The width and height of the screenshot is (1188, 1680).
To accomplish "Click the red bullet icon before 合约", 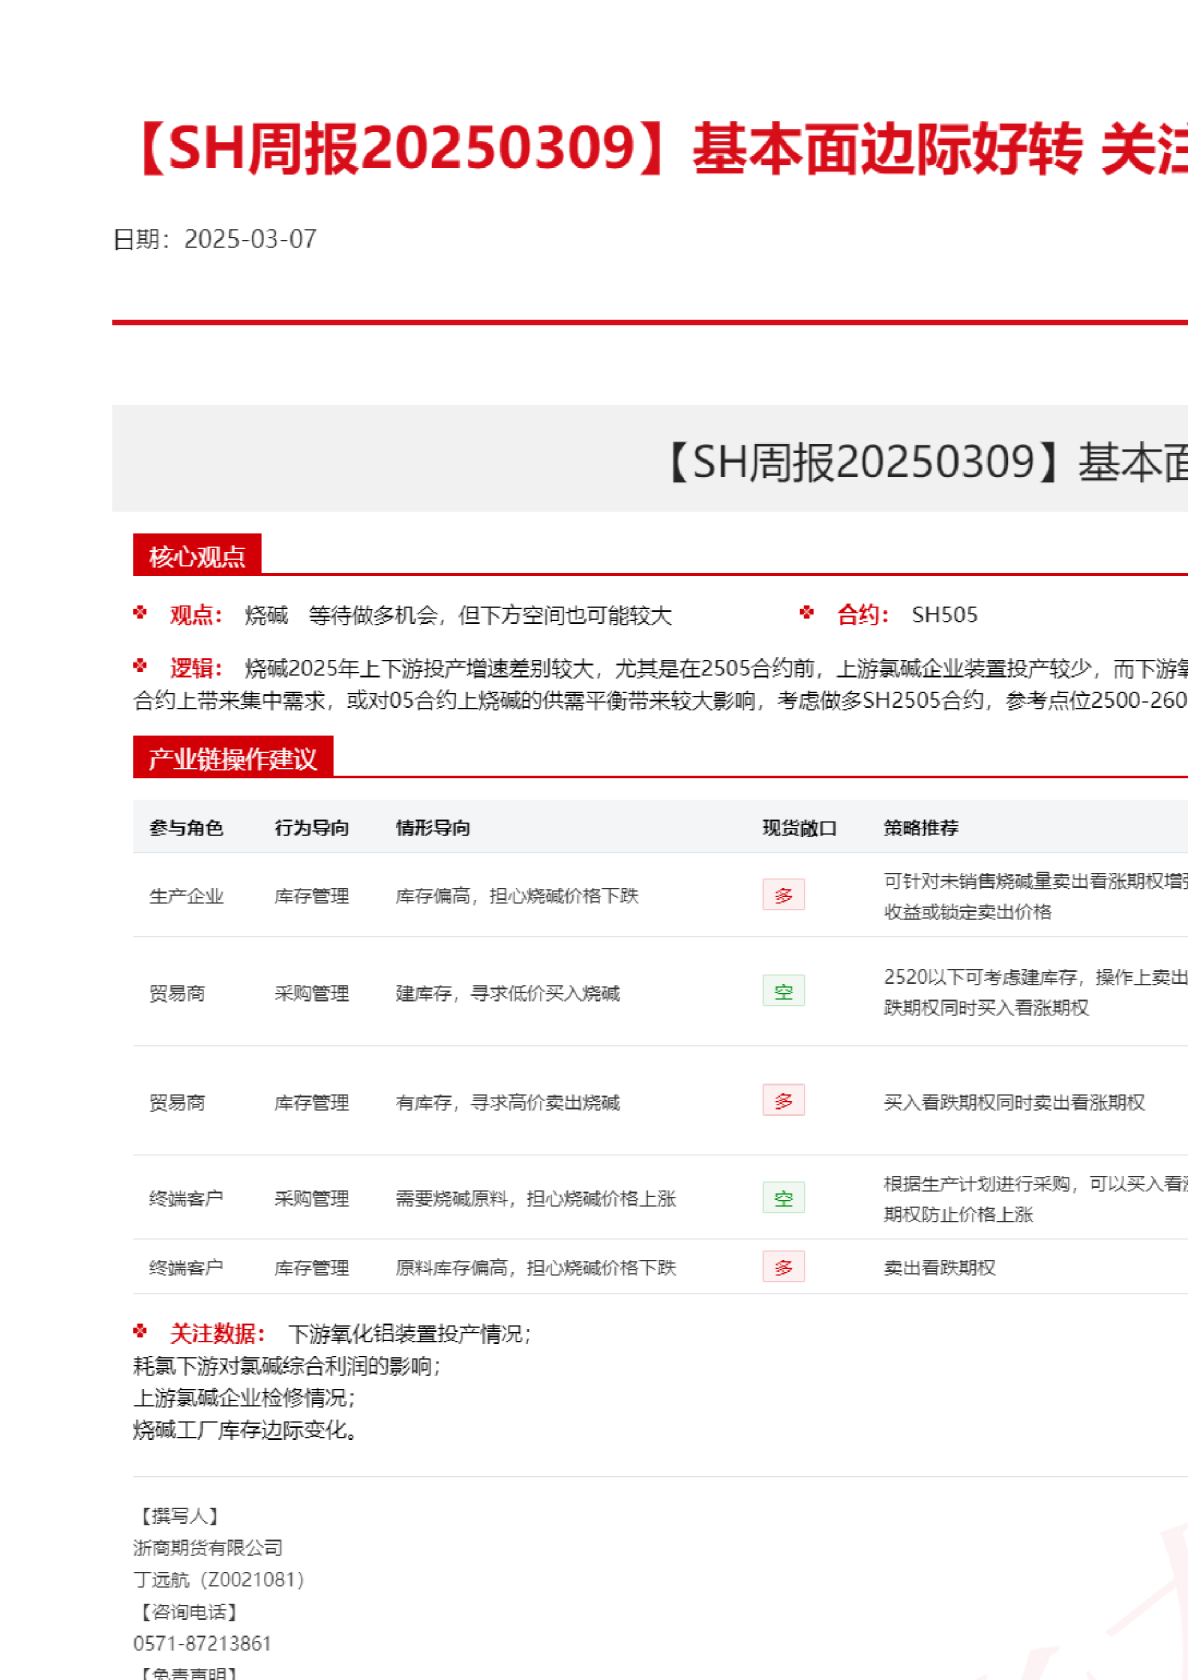I will [807, 613].
